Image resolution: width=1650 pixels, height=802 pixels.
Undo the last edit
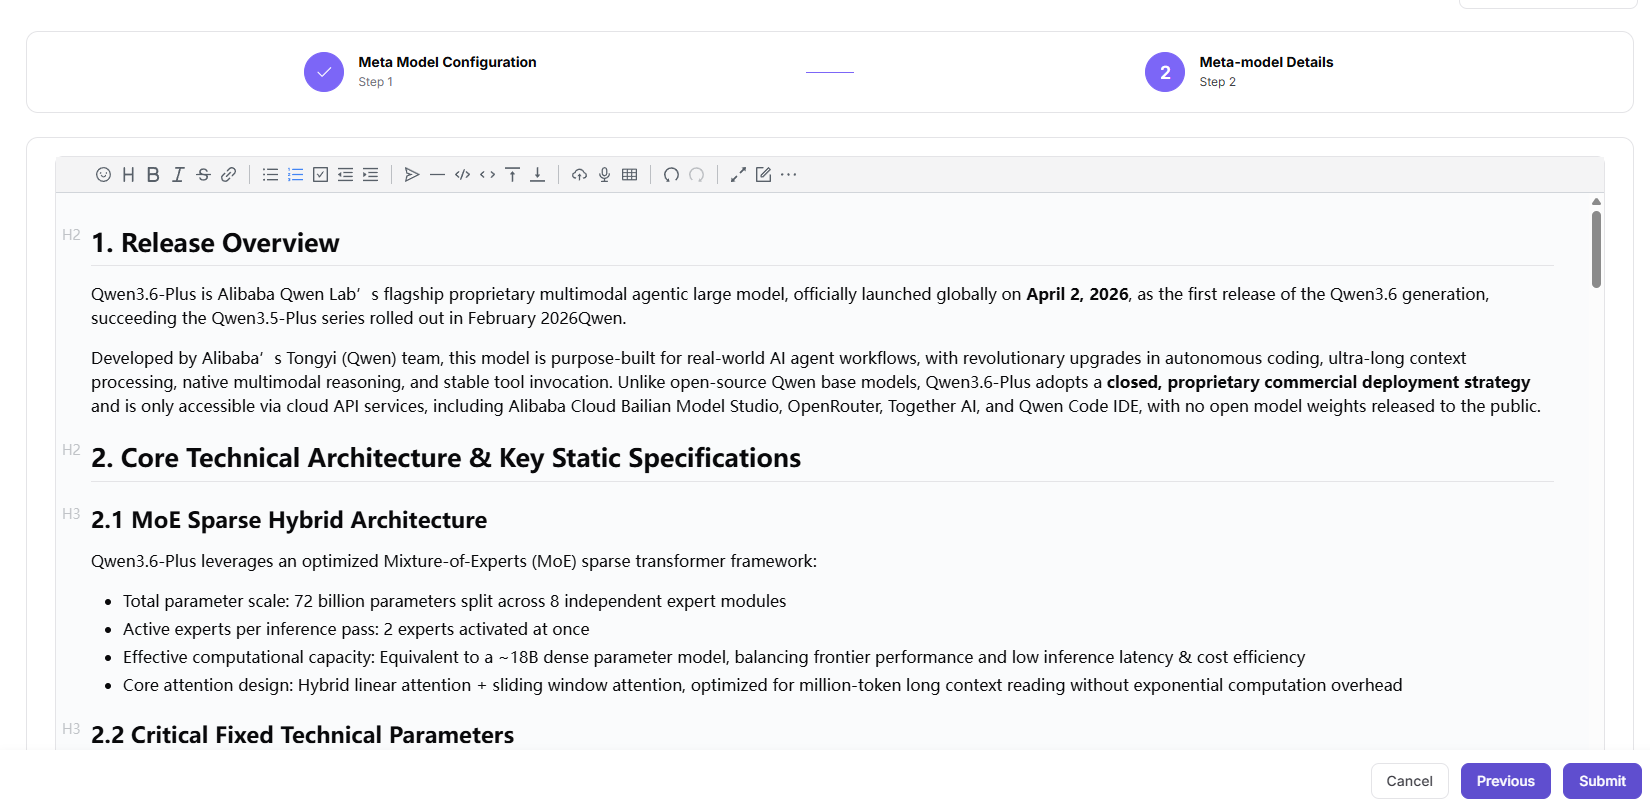(x=671, y=175)
